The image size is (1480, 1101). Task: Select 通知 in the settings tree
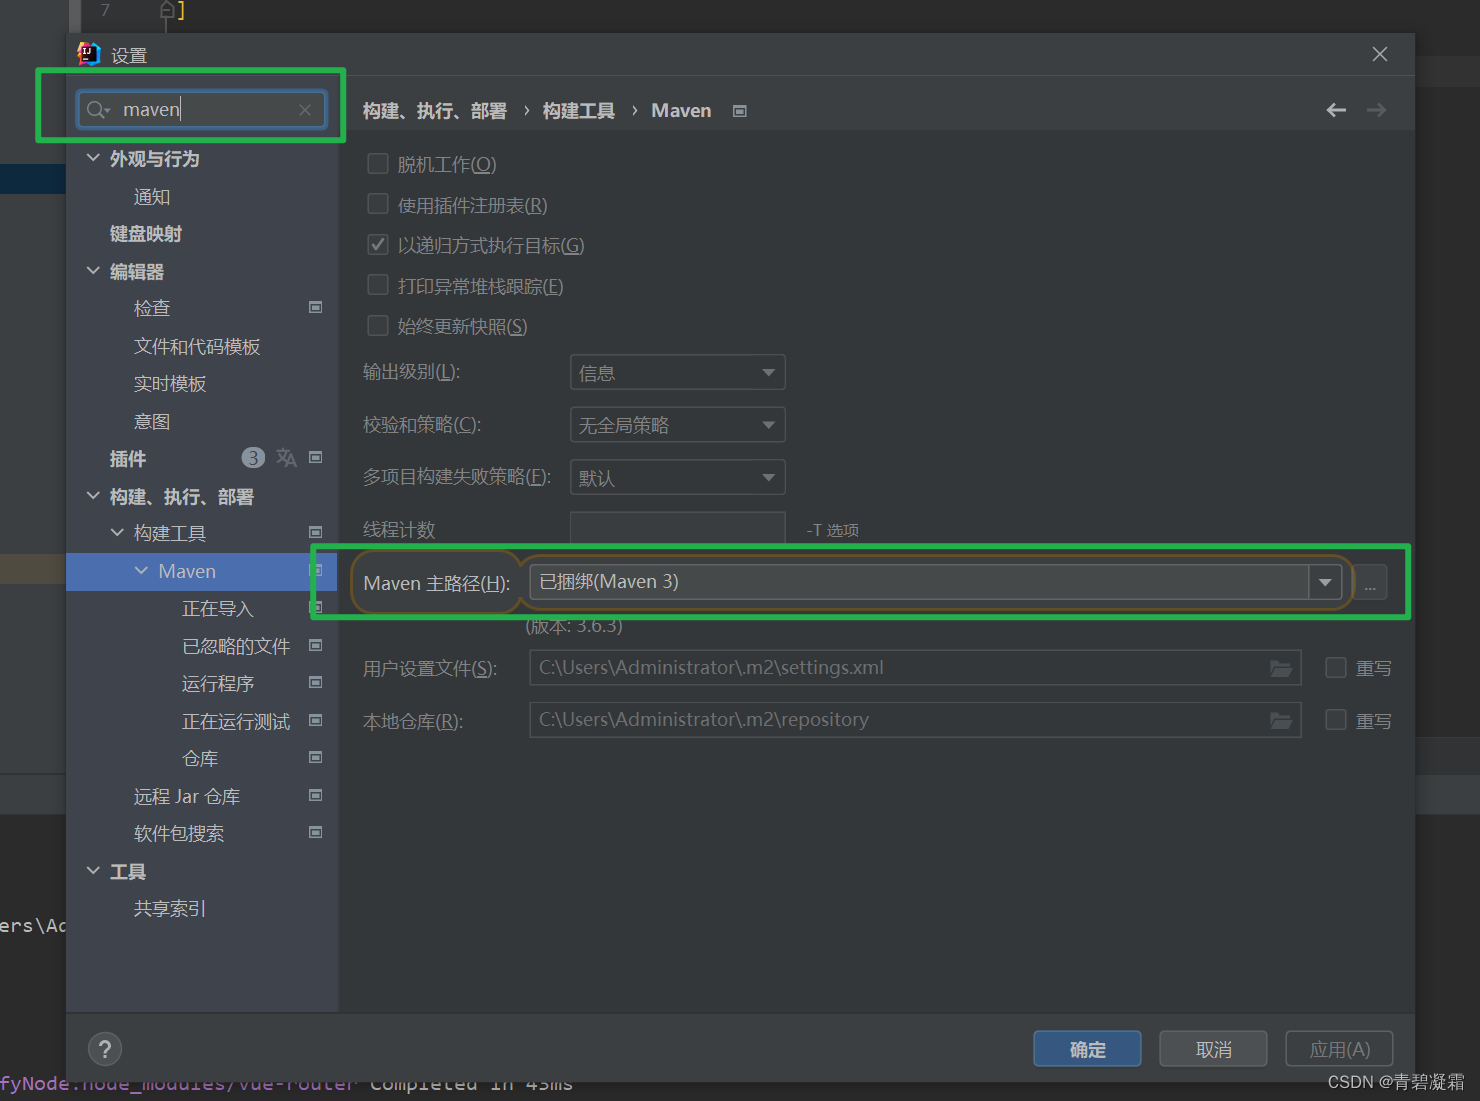pyautogui.click(x=152, y=197)
